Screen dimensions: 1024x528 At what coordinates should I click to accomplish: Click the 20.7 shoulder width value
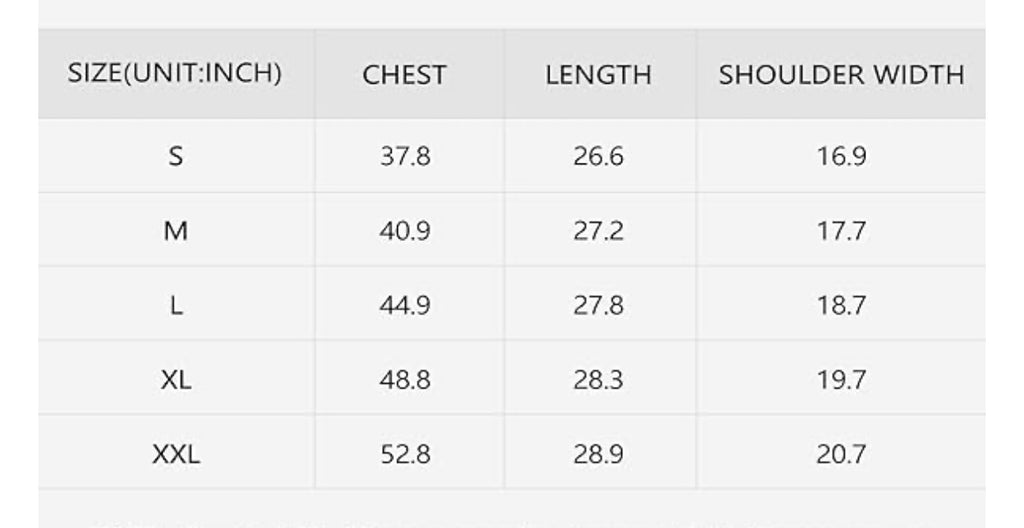point(841,454)
